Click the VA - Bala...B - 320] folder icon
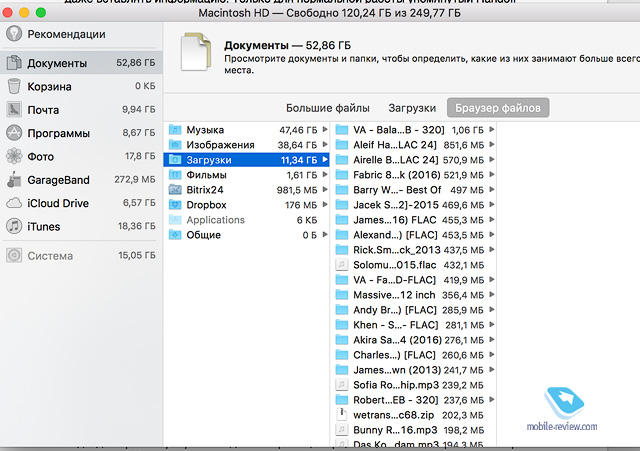The image size is (640, 451). tap(342, 130)
